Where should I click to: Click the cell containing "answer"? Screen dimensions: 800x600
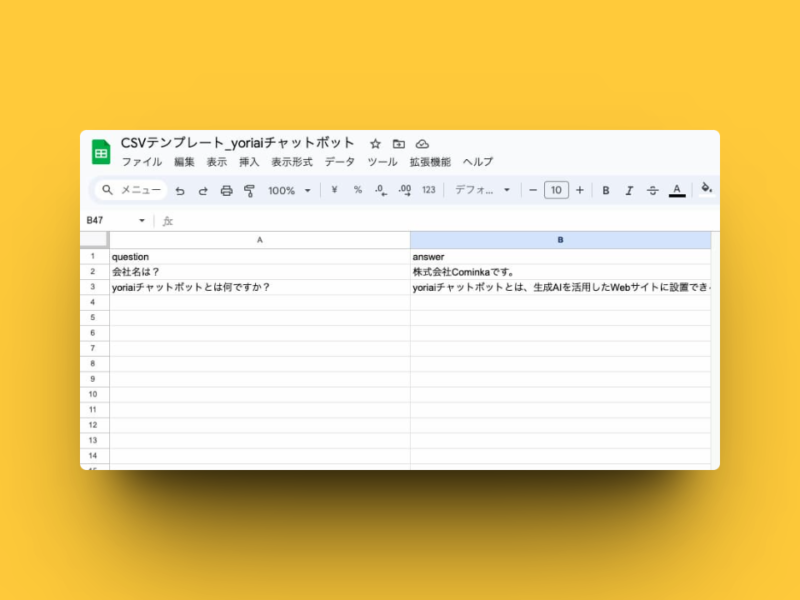tap(560, 256)
